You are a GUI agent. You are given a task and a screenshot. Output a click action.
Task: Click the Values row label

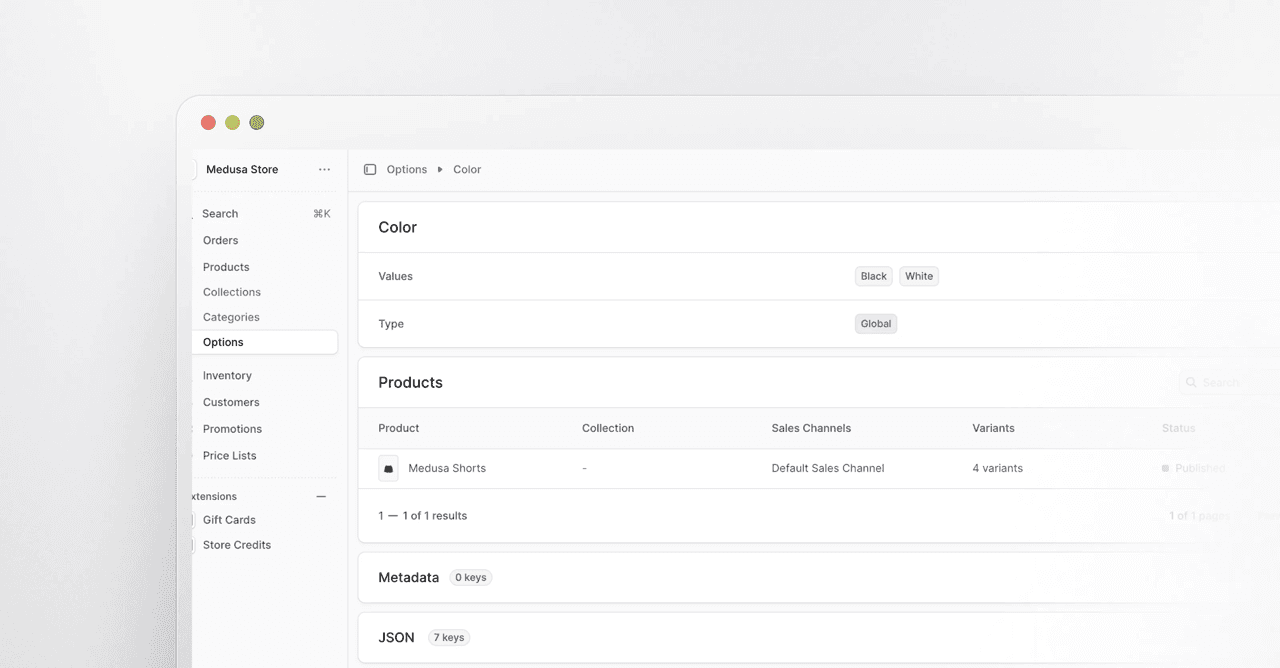coord(395,276)
